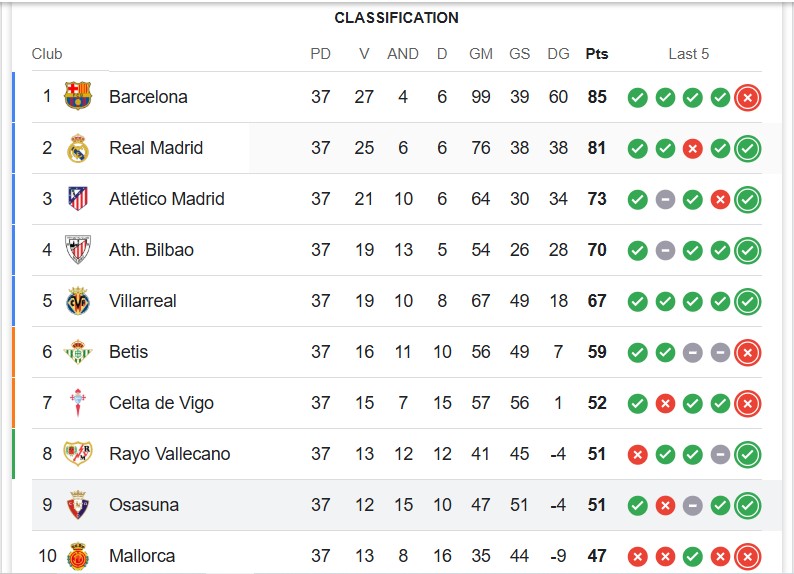This screenshot has height=574, width=794.
Task: Click the Atlético Madrid crest icon
Action: (x=77, y=198)
